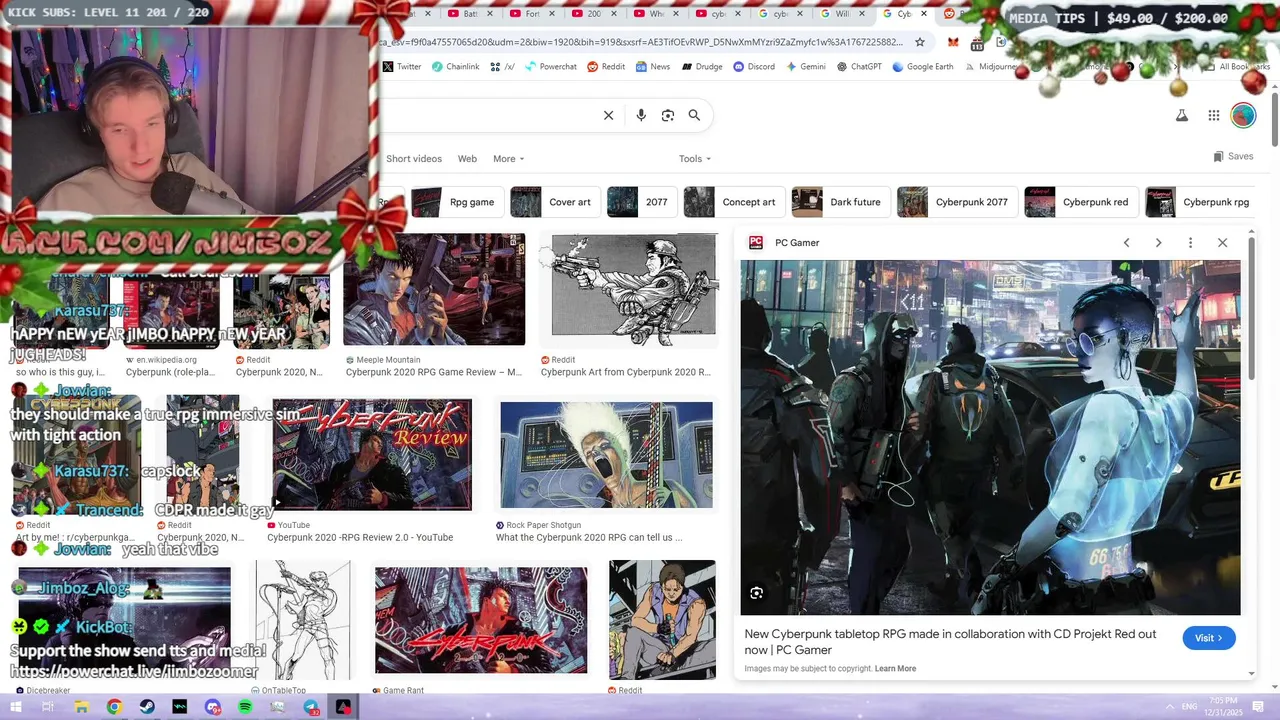
Task: Close the active Cyb browser tab
Action: (923, 14)
